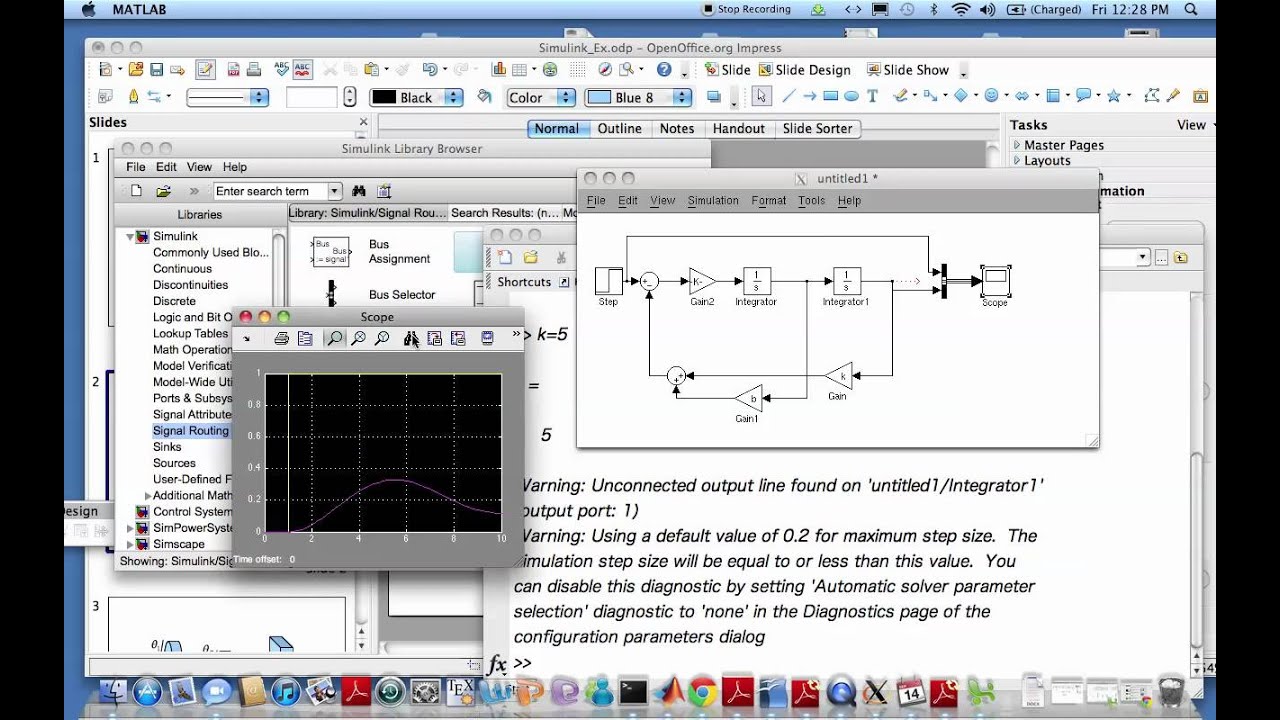Viewport: 1280px width, 720px height.
Task: Autoscale the Scope plot with binoculars icon
Action: tap(411, 339)
